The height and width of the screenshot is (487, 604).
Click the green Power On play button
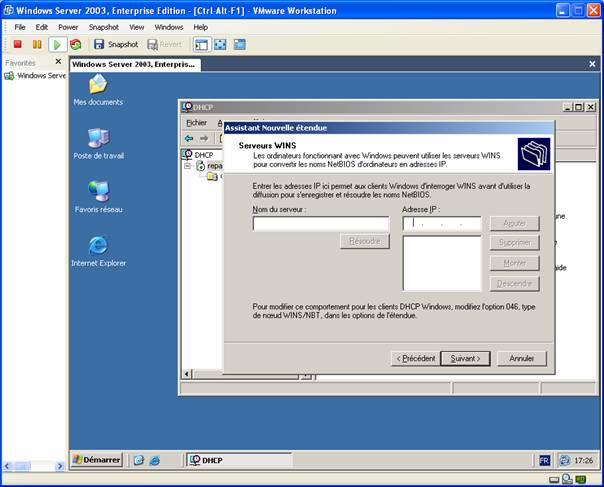57,45
